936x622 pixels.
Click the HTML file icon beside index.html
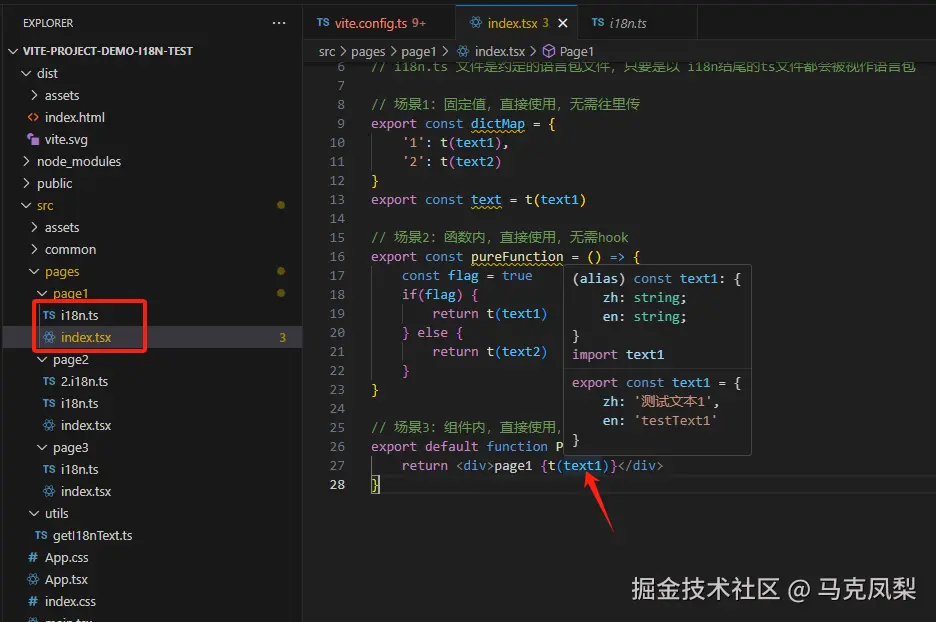pyautogui.click(x=33, y=118)
